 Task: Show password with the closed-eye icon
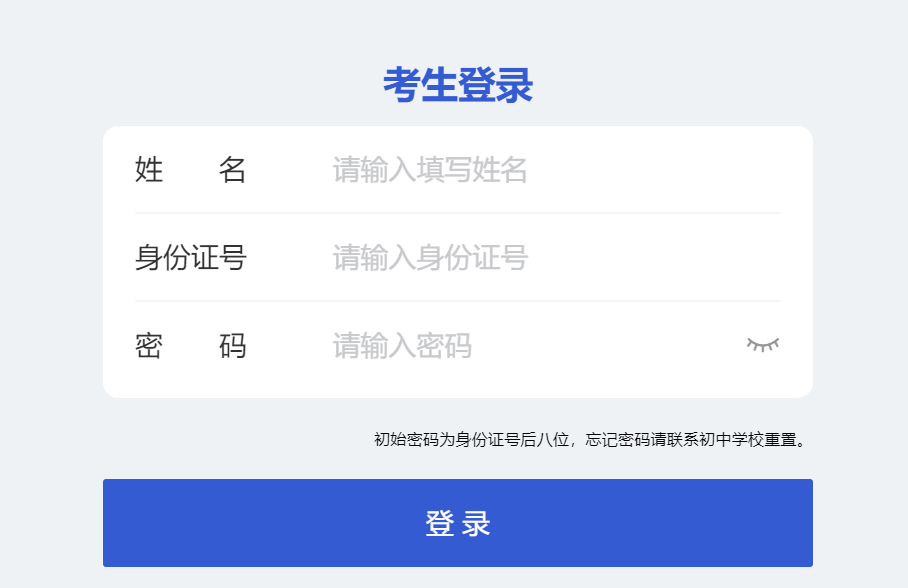coord(763,345)
